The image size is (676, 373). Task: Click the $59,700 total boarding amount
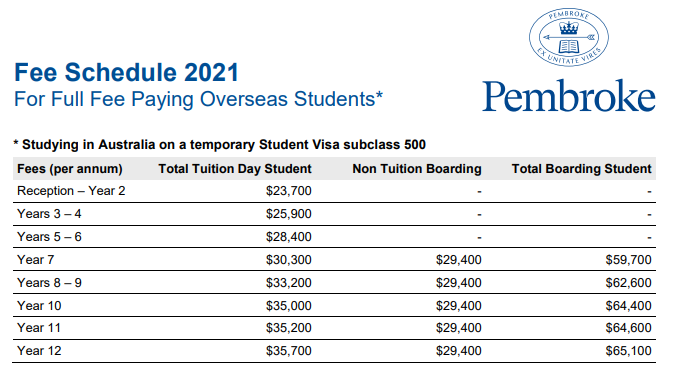[628, 260]
